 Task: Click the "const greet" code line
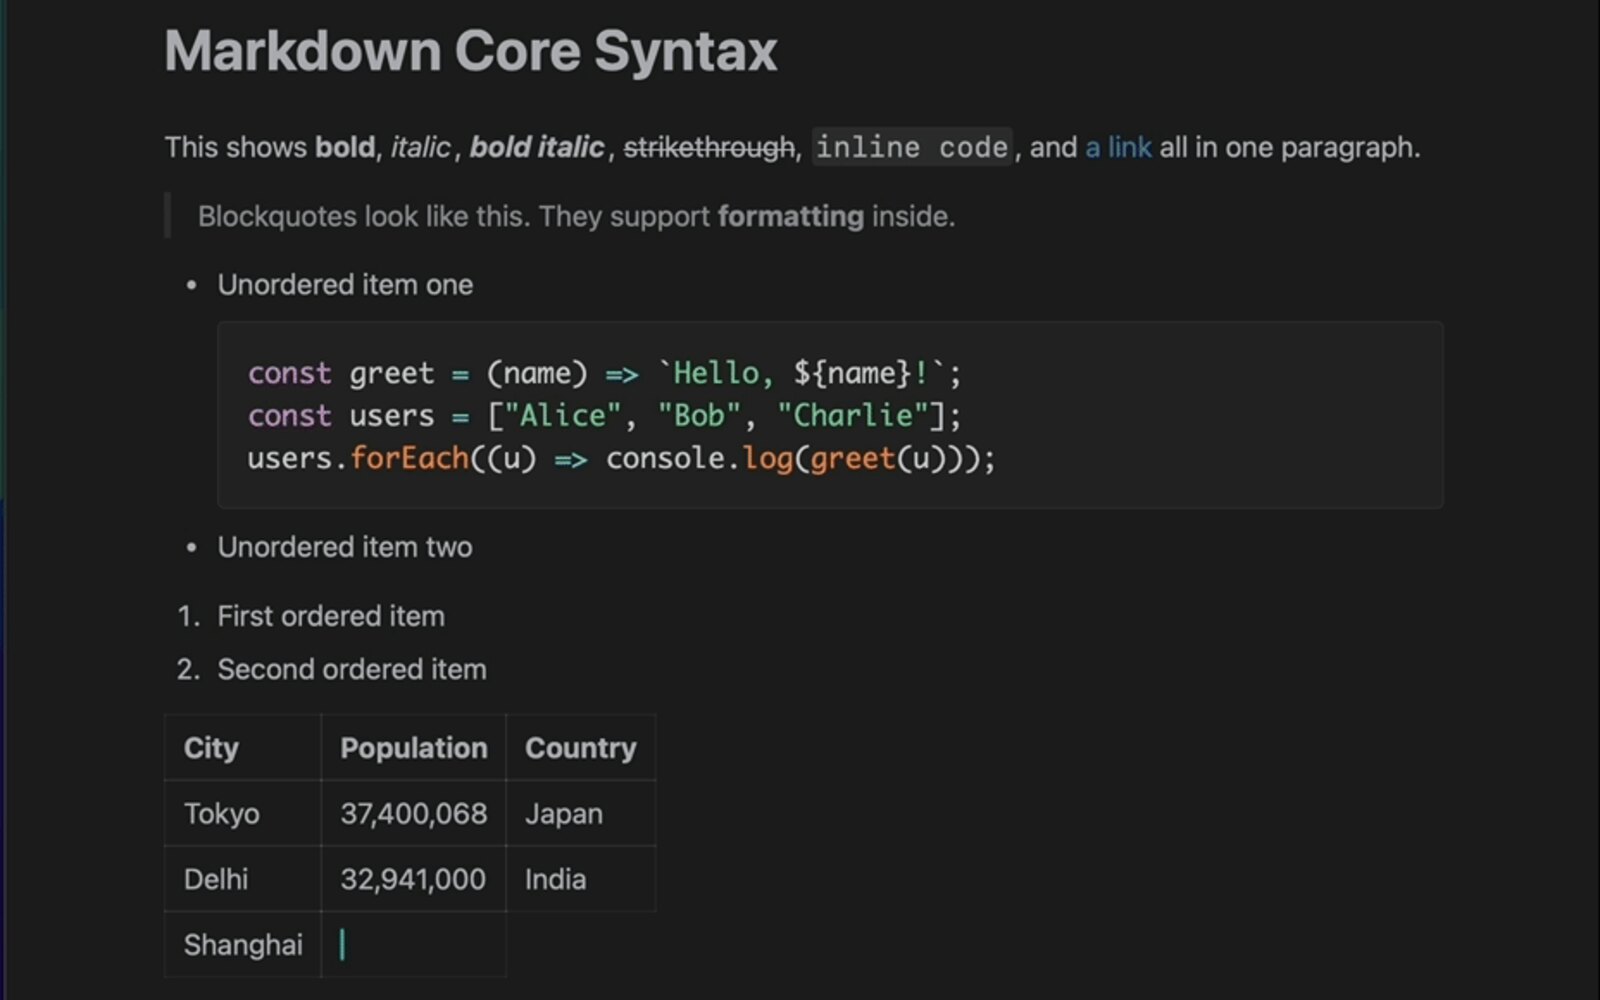pyautogui.click(x=604, y=373)
